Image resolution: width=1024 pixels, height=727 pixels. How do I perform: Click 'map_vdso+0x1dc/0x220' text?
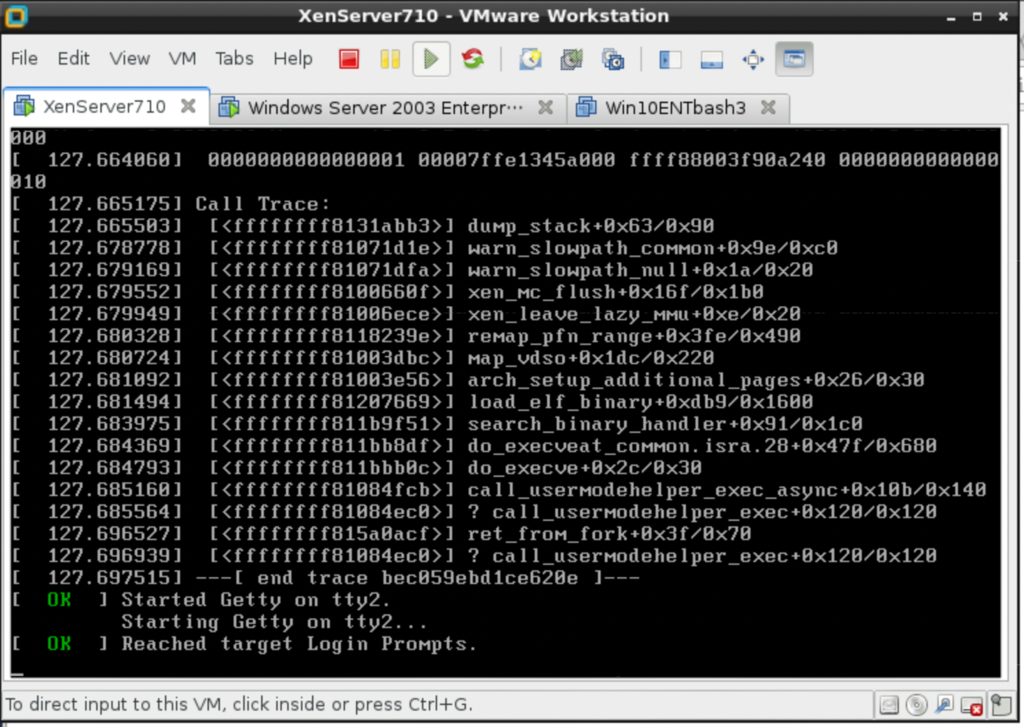(x=590, y=358)
